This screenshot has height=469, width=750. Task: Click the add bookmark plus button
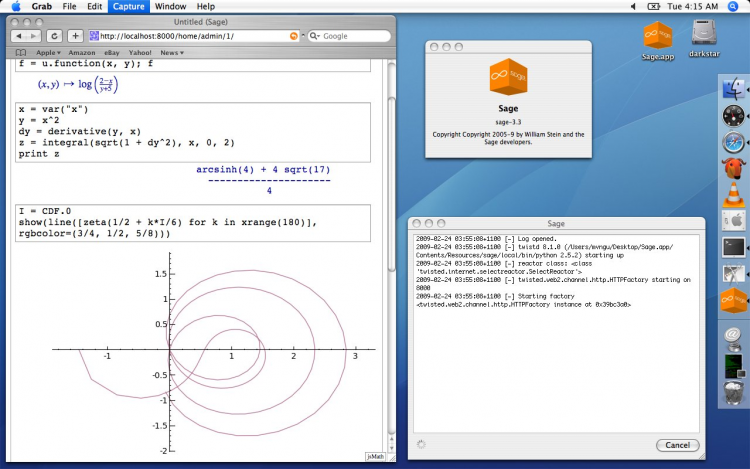click(75, 36)
